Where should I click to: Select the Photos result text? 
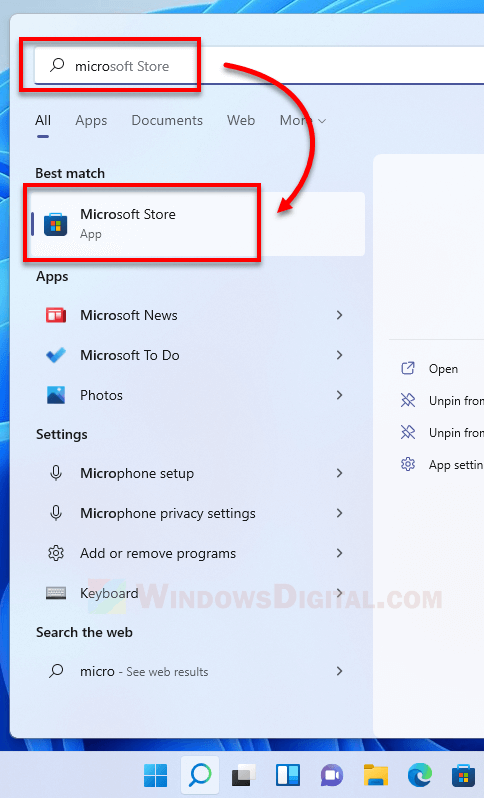[101, 395]
